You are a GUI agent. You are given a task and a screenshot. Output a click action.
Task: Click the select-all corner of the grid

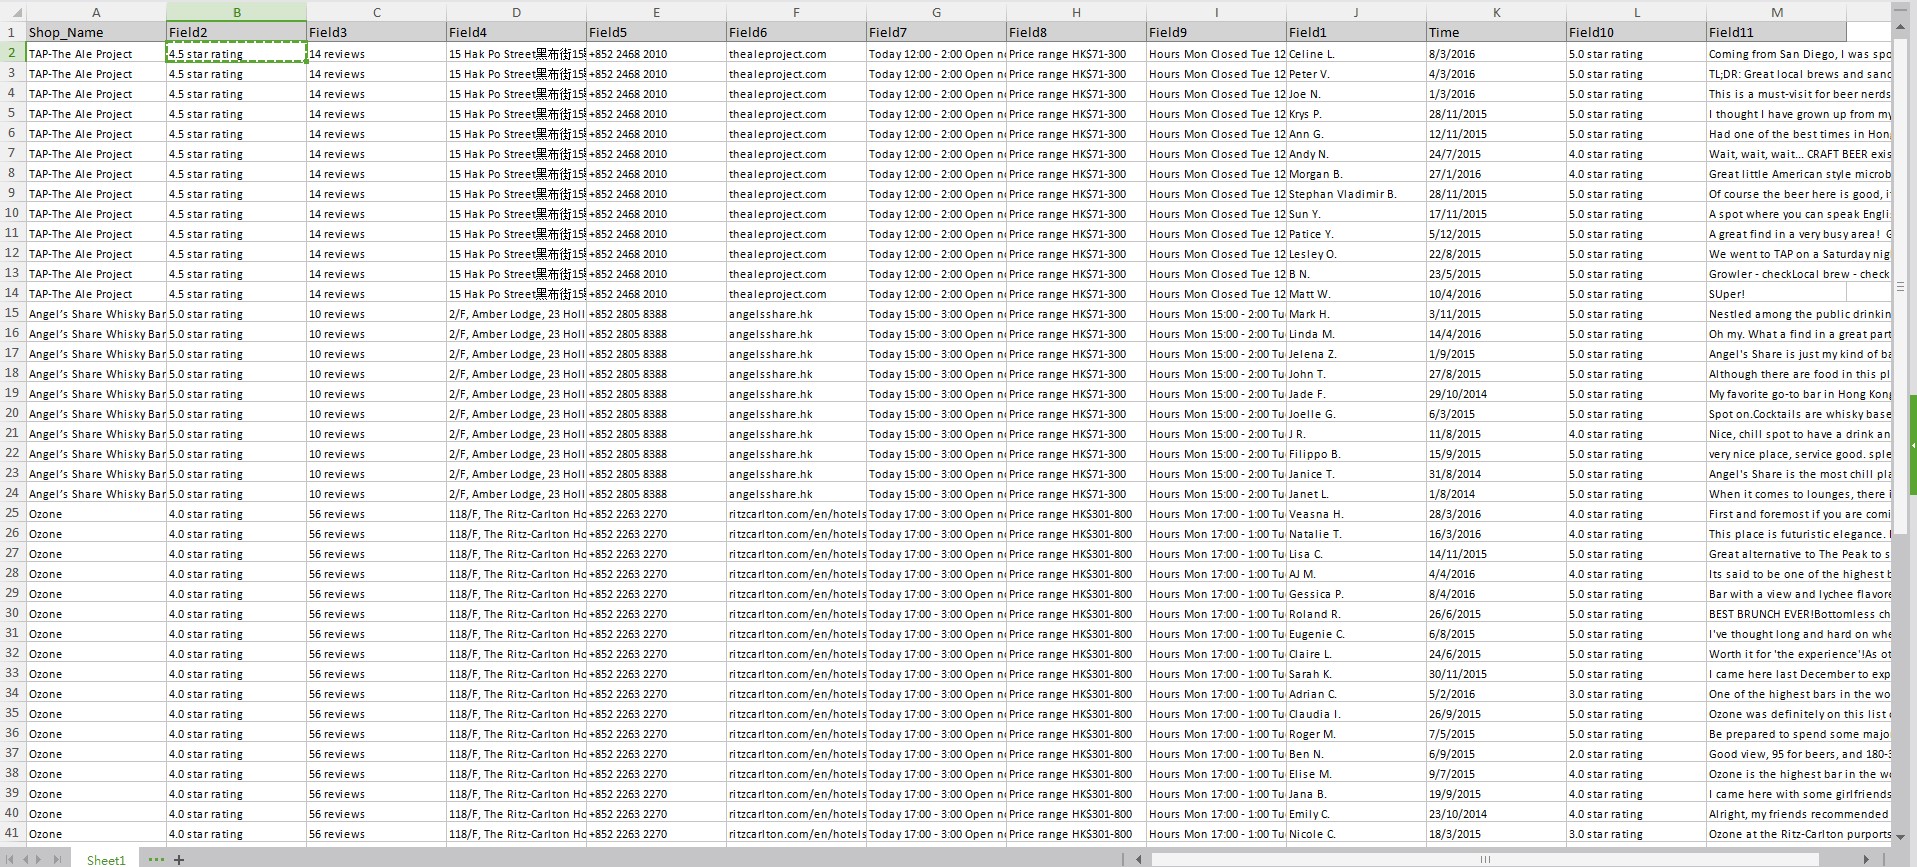(13, 12)
